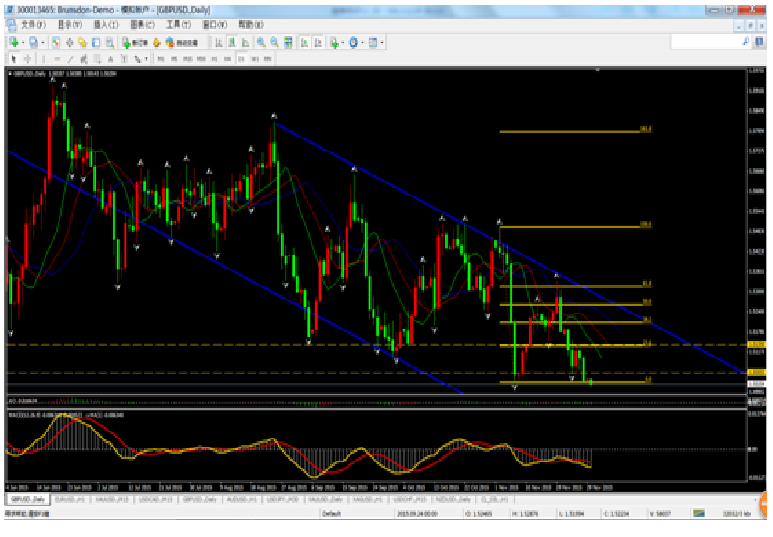The height and width of the screenshot is (537, 773).
Task: Select the Horizontal Line drawing tool
Action: tap(57, 59)
